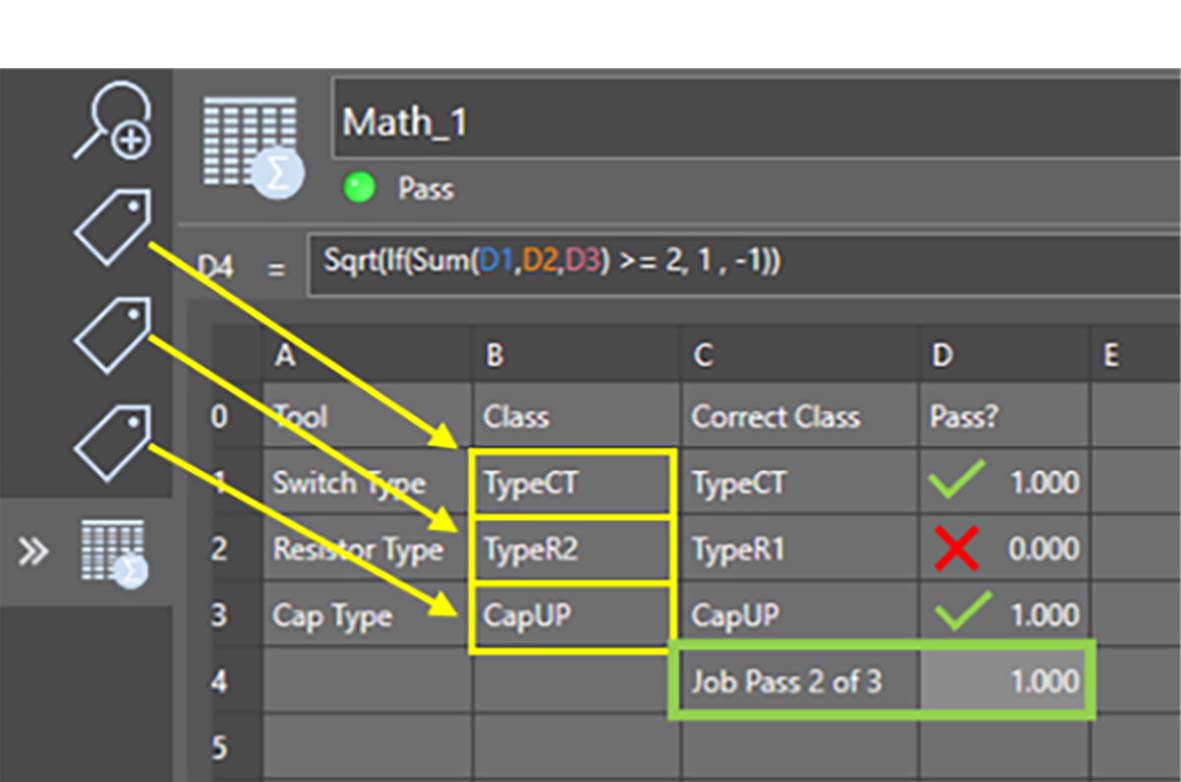Screen dimensions: 1181x782
Task: Select the TypeCT cell in Correct Class column
Action: 800,482
